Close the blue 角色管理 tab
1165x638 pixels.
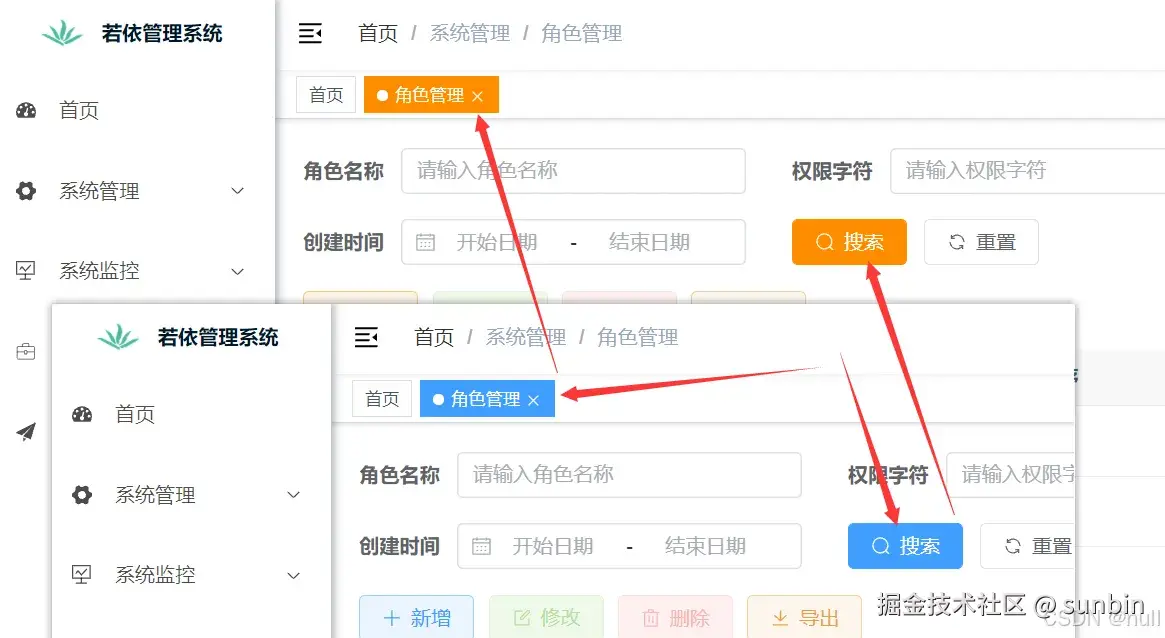click(533, 400)
